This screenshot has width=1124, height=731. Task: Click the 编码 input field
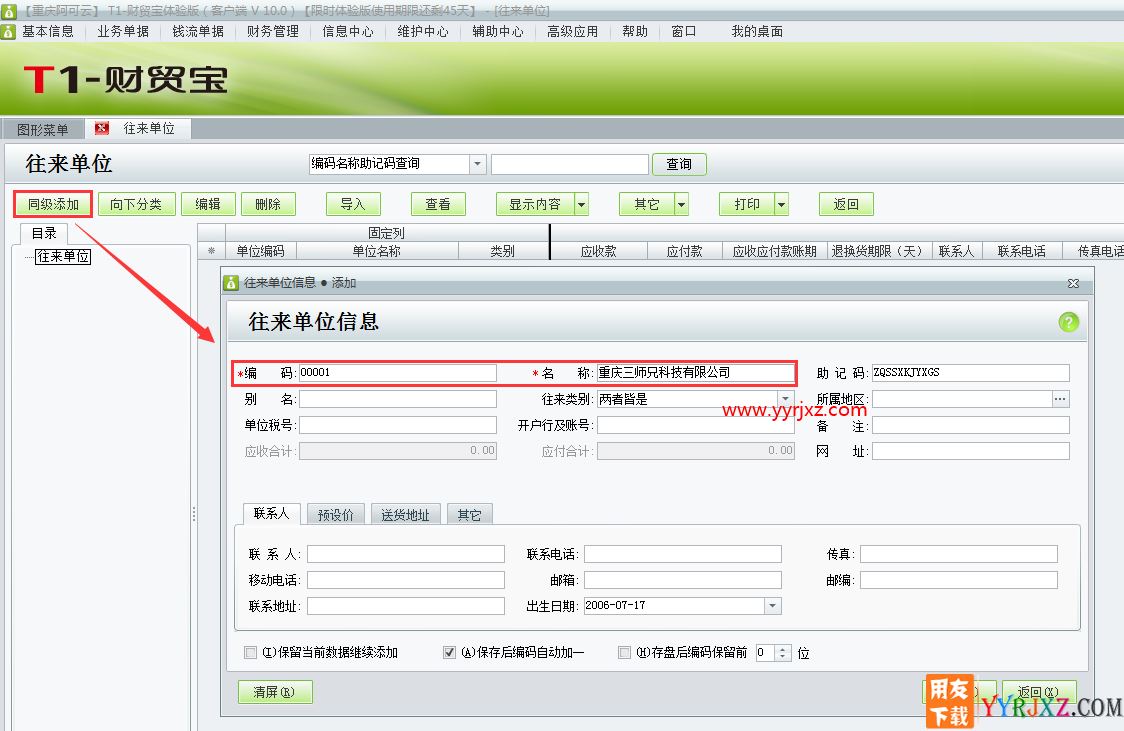(398, 373)
